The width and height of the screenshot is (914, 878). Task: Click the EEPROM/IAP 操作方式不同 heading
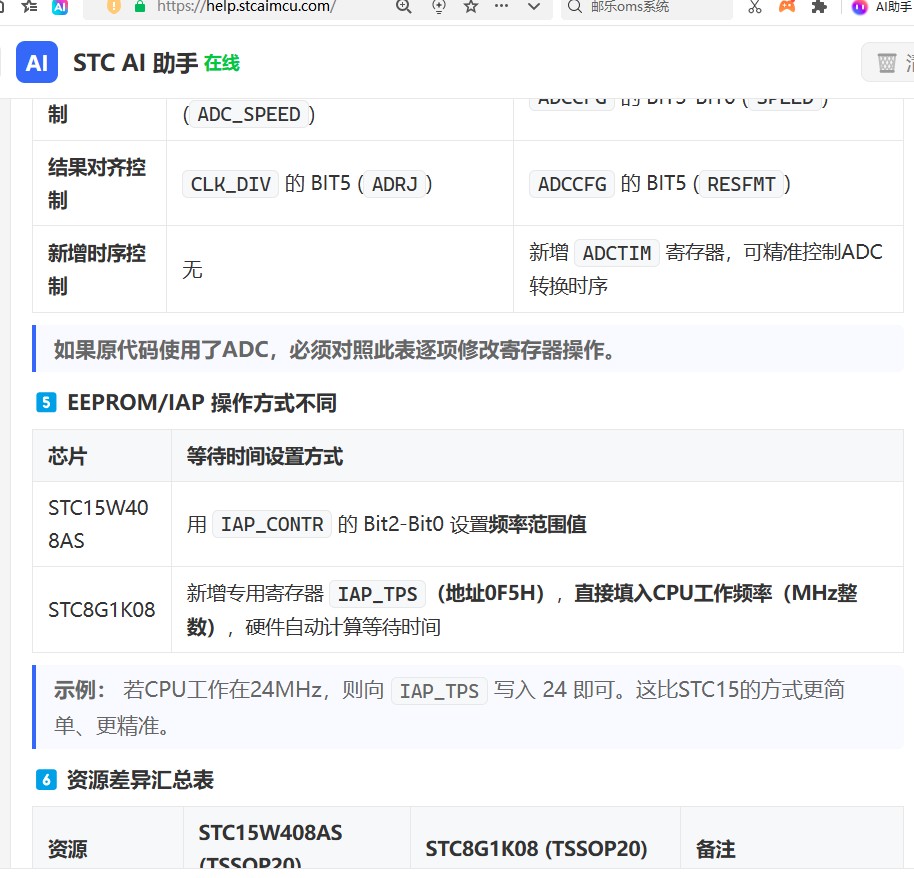click(x=202, y=402)
